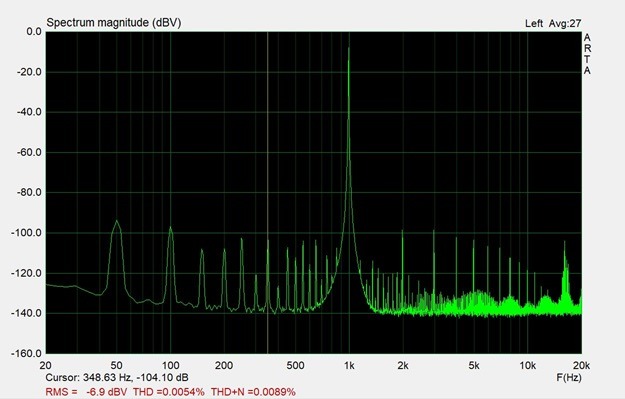Click the 'Left Avg:27' readout

[x=553, y=24]
